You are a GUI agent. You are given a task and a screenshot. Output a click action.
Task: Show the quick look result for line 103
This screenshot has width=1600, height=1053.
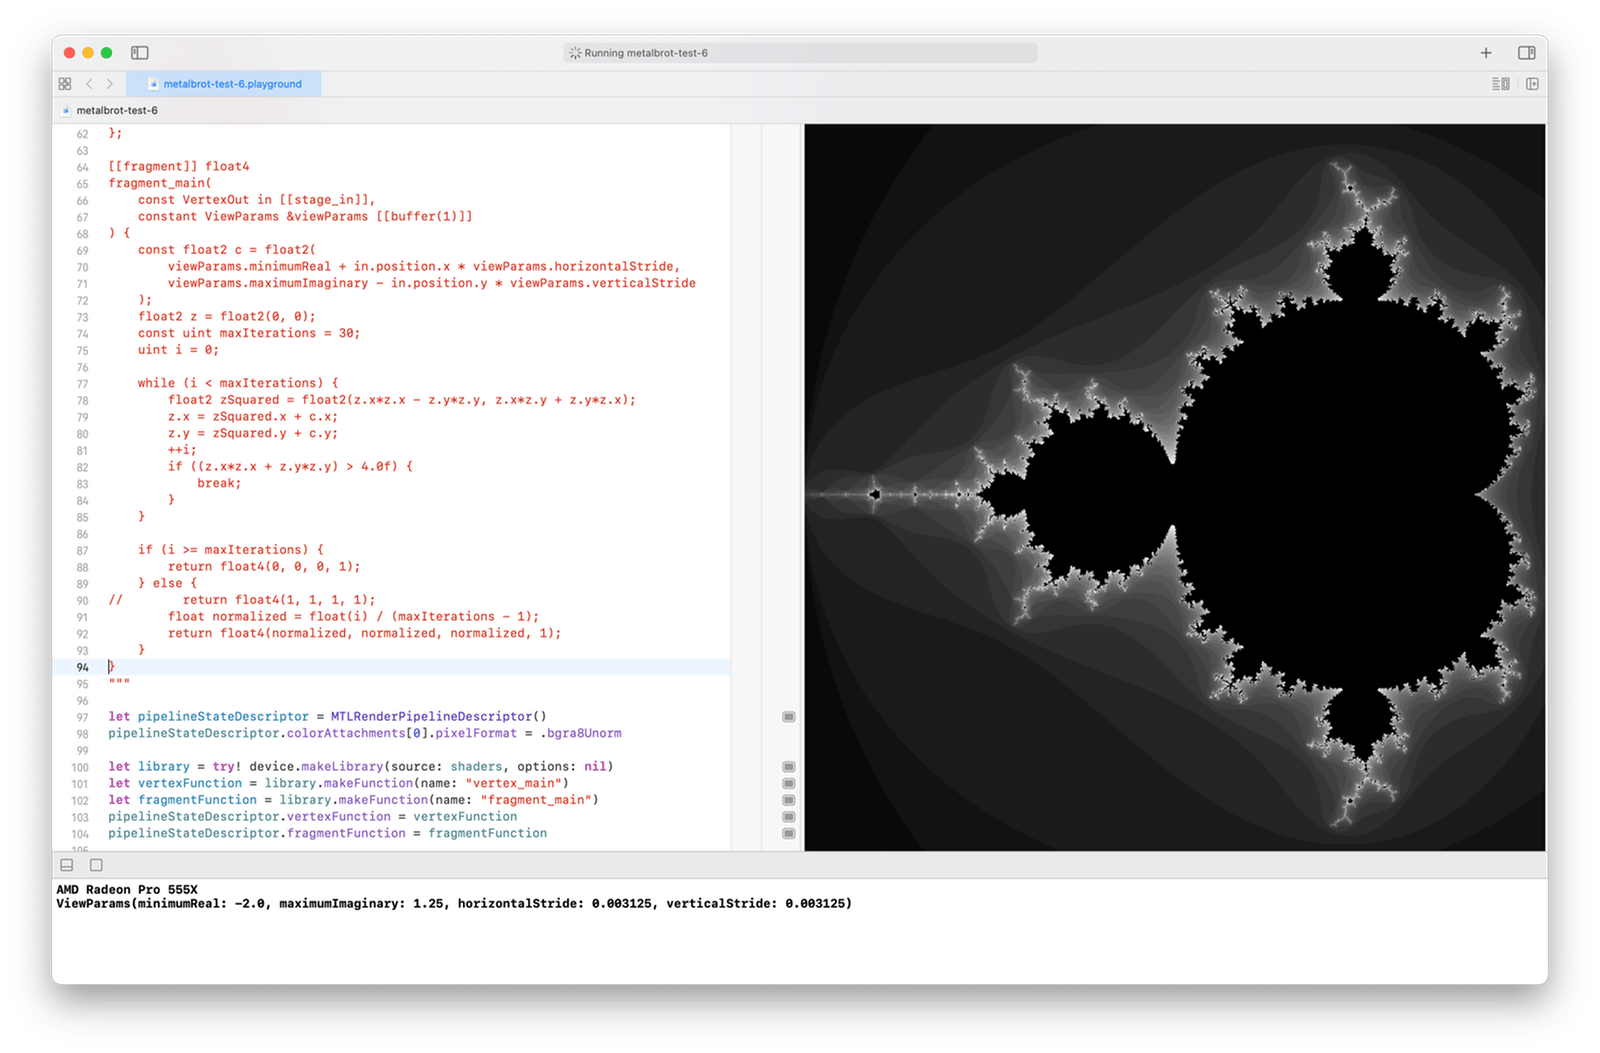click(x=789, y=817)
